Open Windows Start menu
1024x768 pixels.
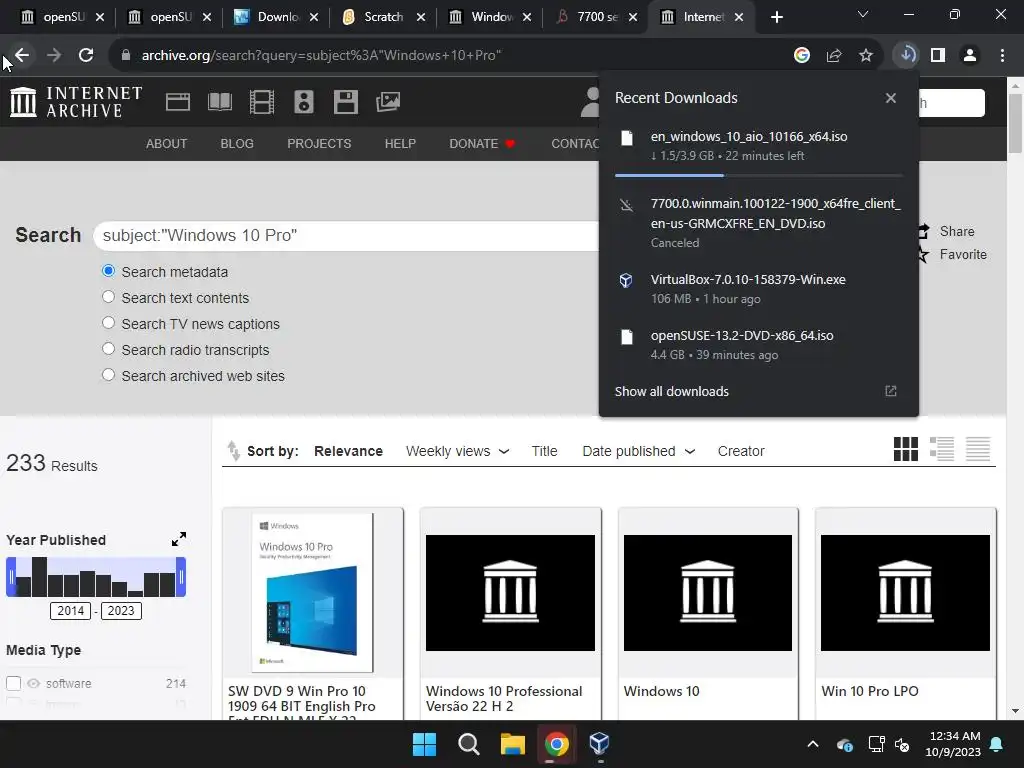click(424, 744)
